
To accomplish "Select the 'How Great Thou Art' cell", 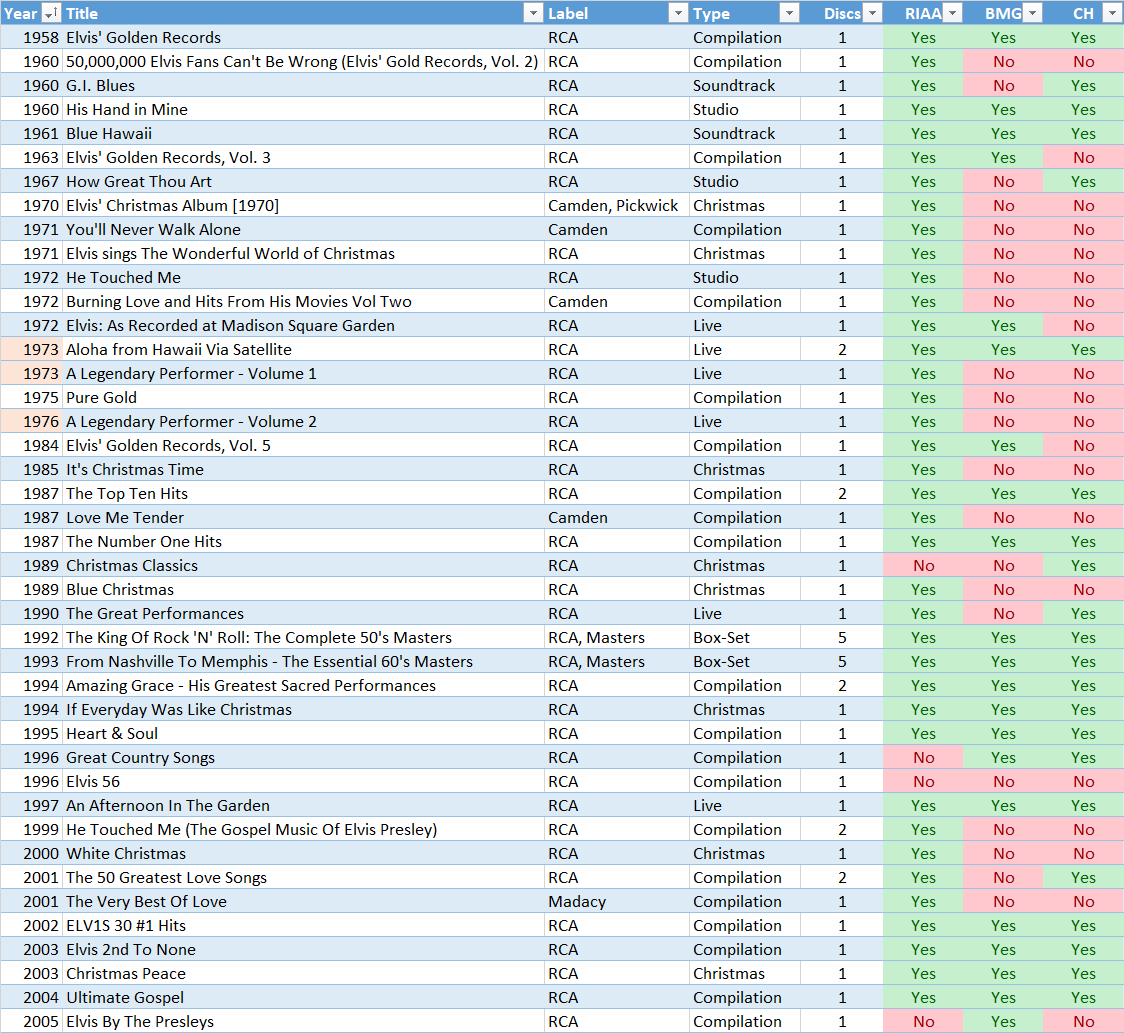I will [303, 181].
